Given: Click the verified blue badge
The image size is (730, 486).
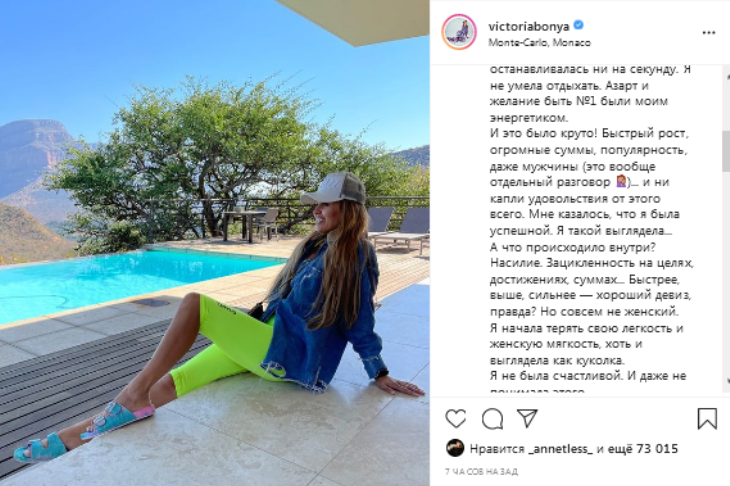Looking at the screenshot, I should (578, 25).
